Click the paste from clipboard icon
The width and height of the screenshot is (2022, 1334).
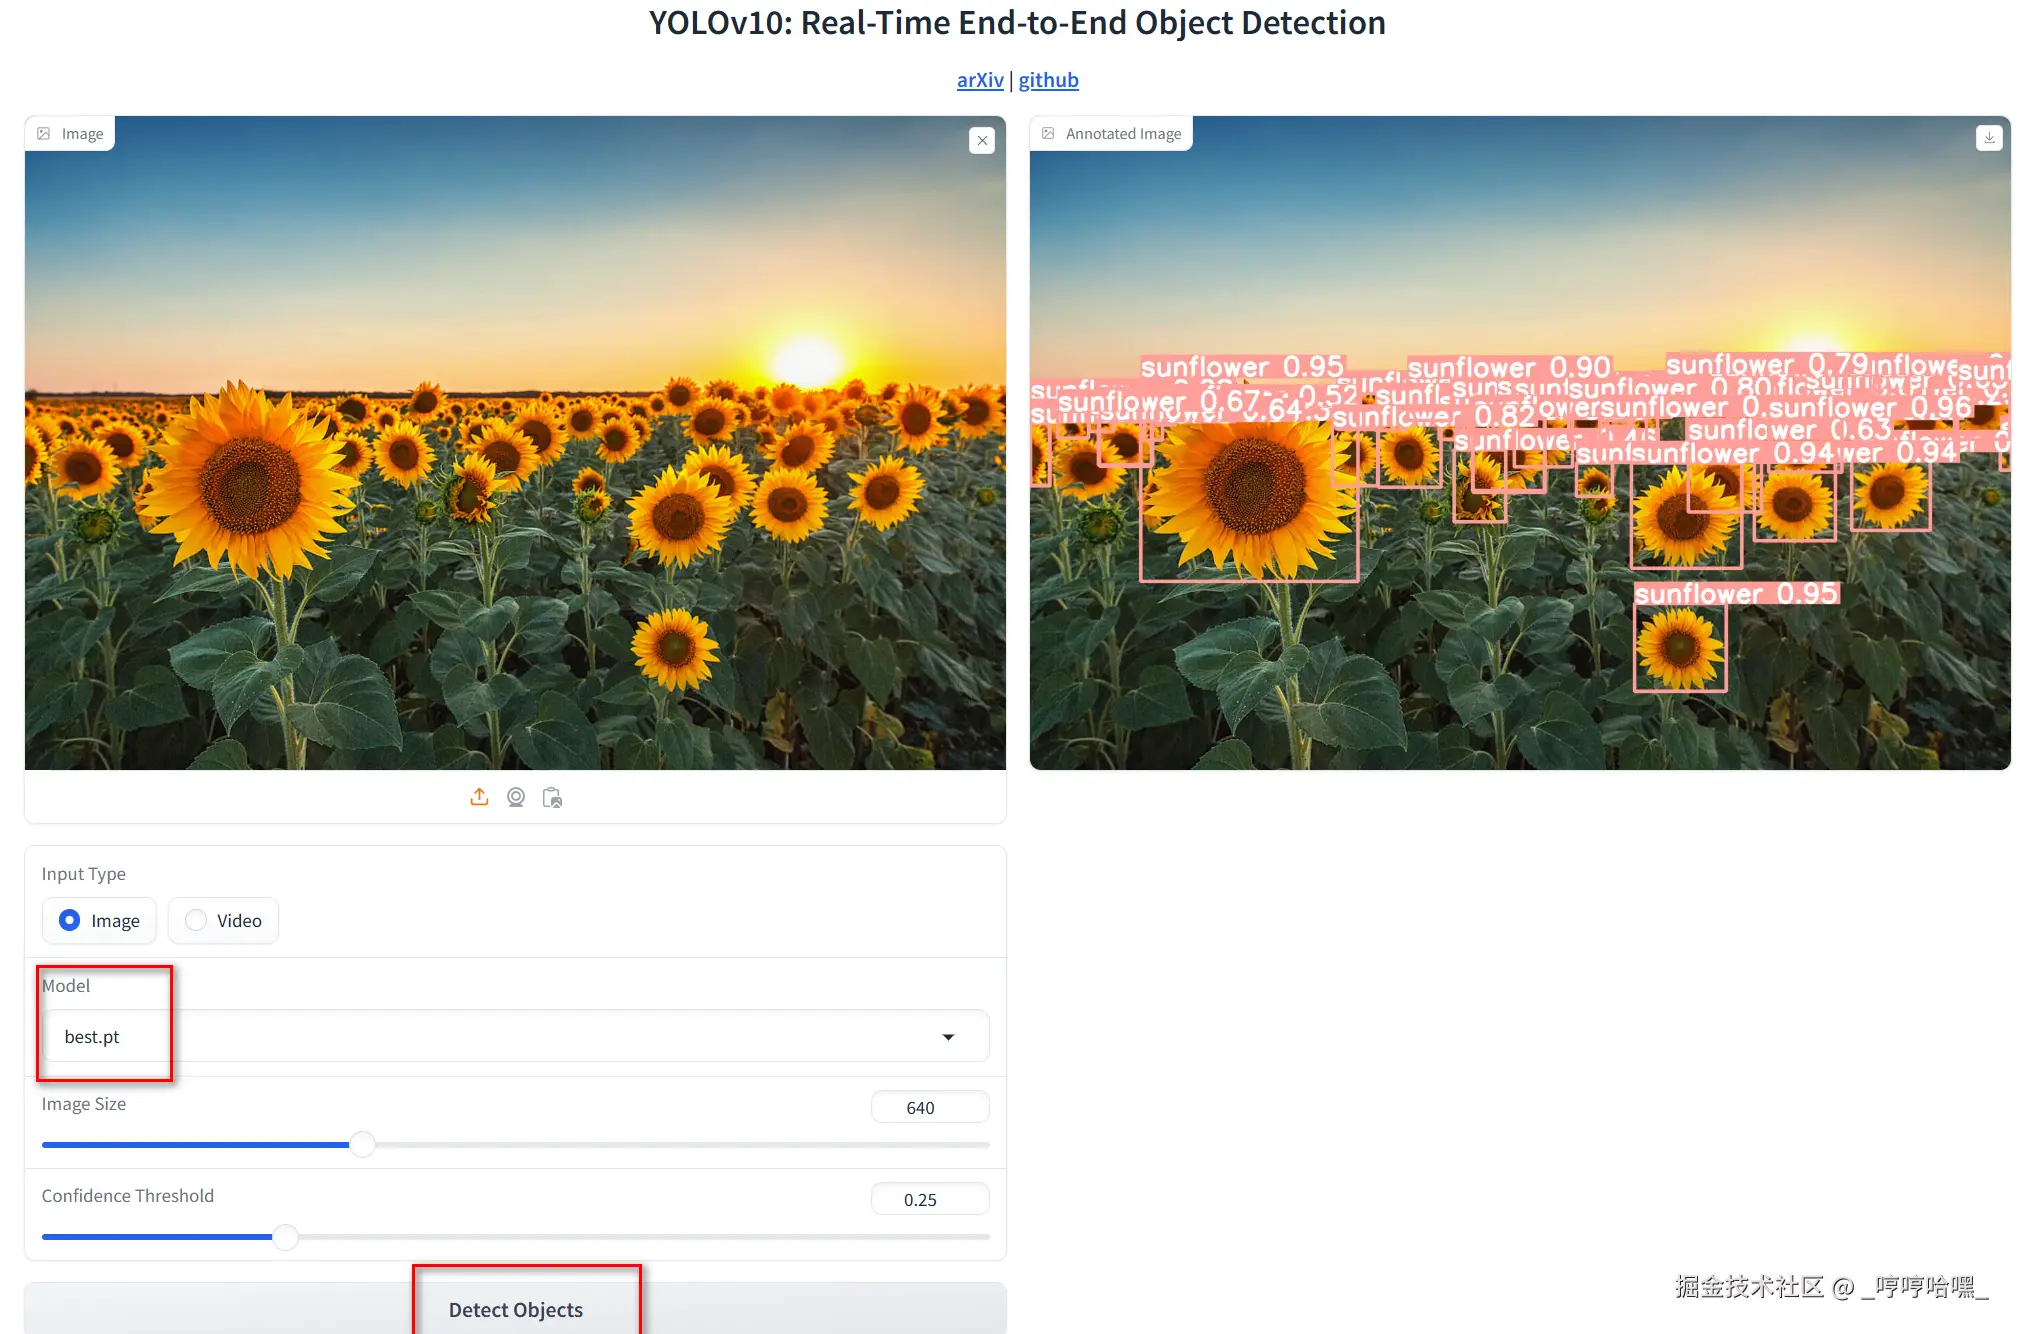click(x=552, y=797)
